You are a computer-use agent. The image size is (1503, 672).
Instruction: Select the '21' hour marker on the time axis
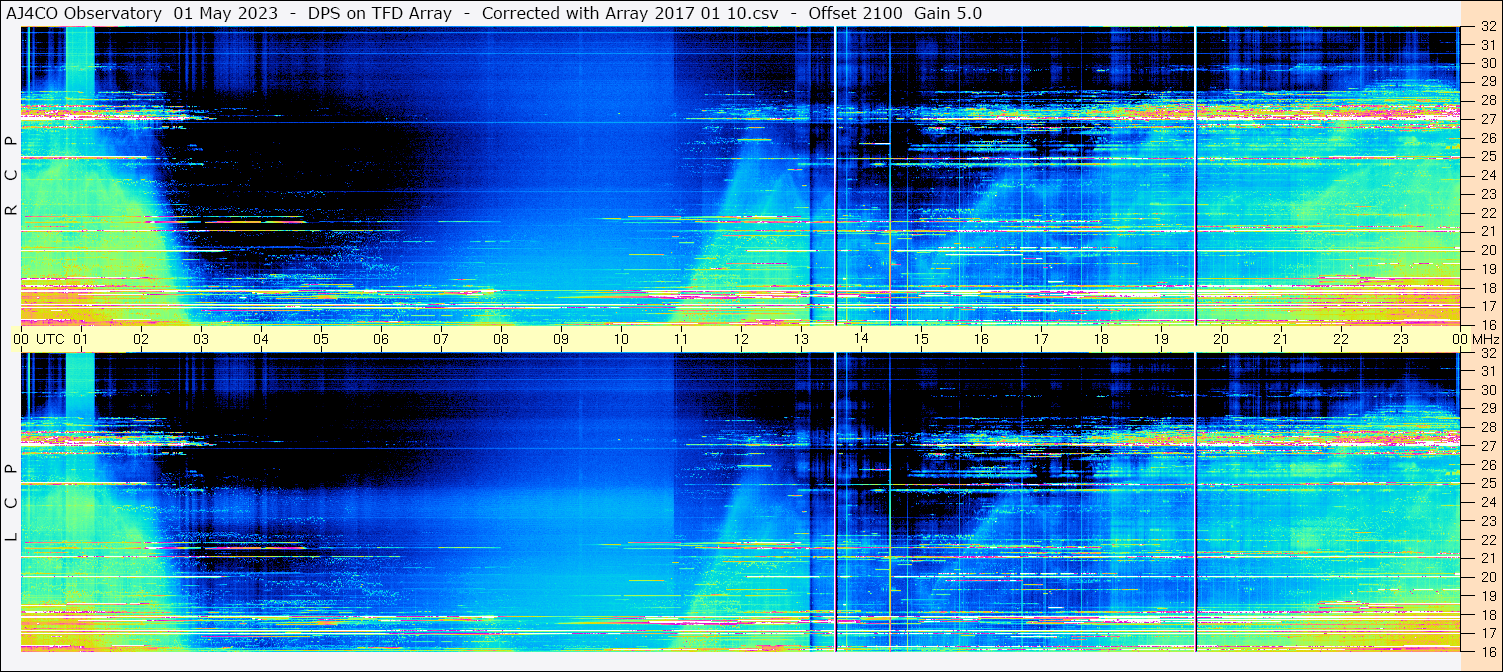pyautogui.click(x=1281, y=339)
